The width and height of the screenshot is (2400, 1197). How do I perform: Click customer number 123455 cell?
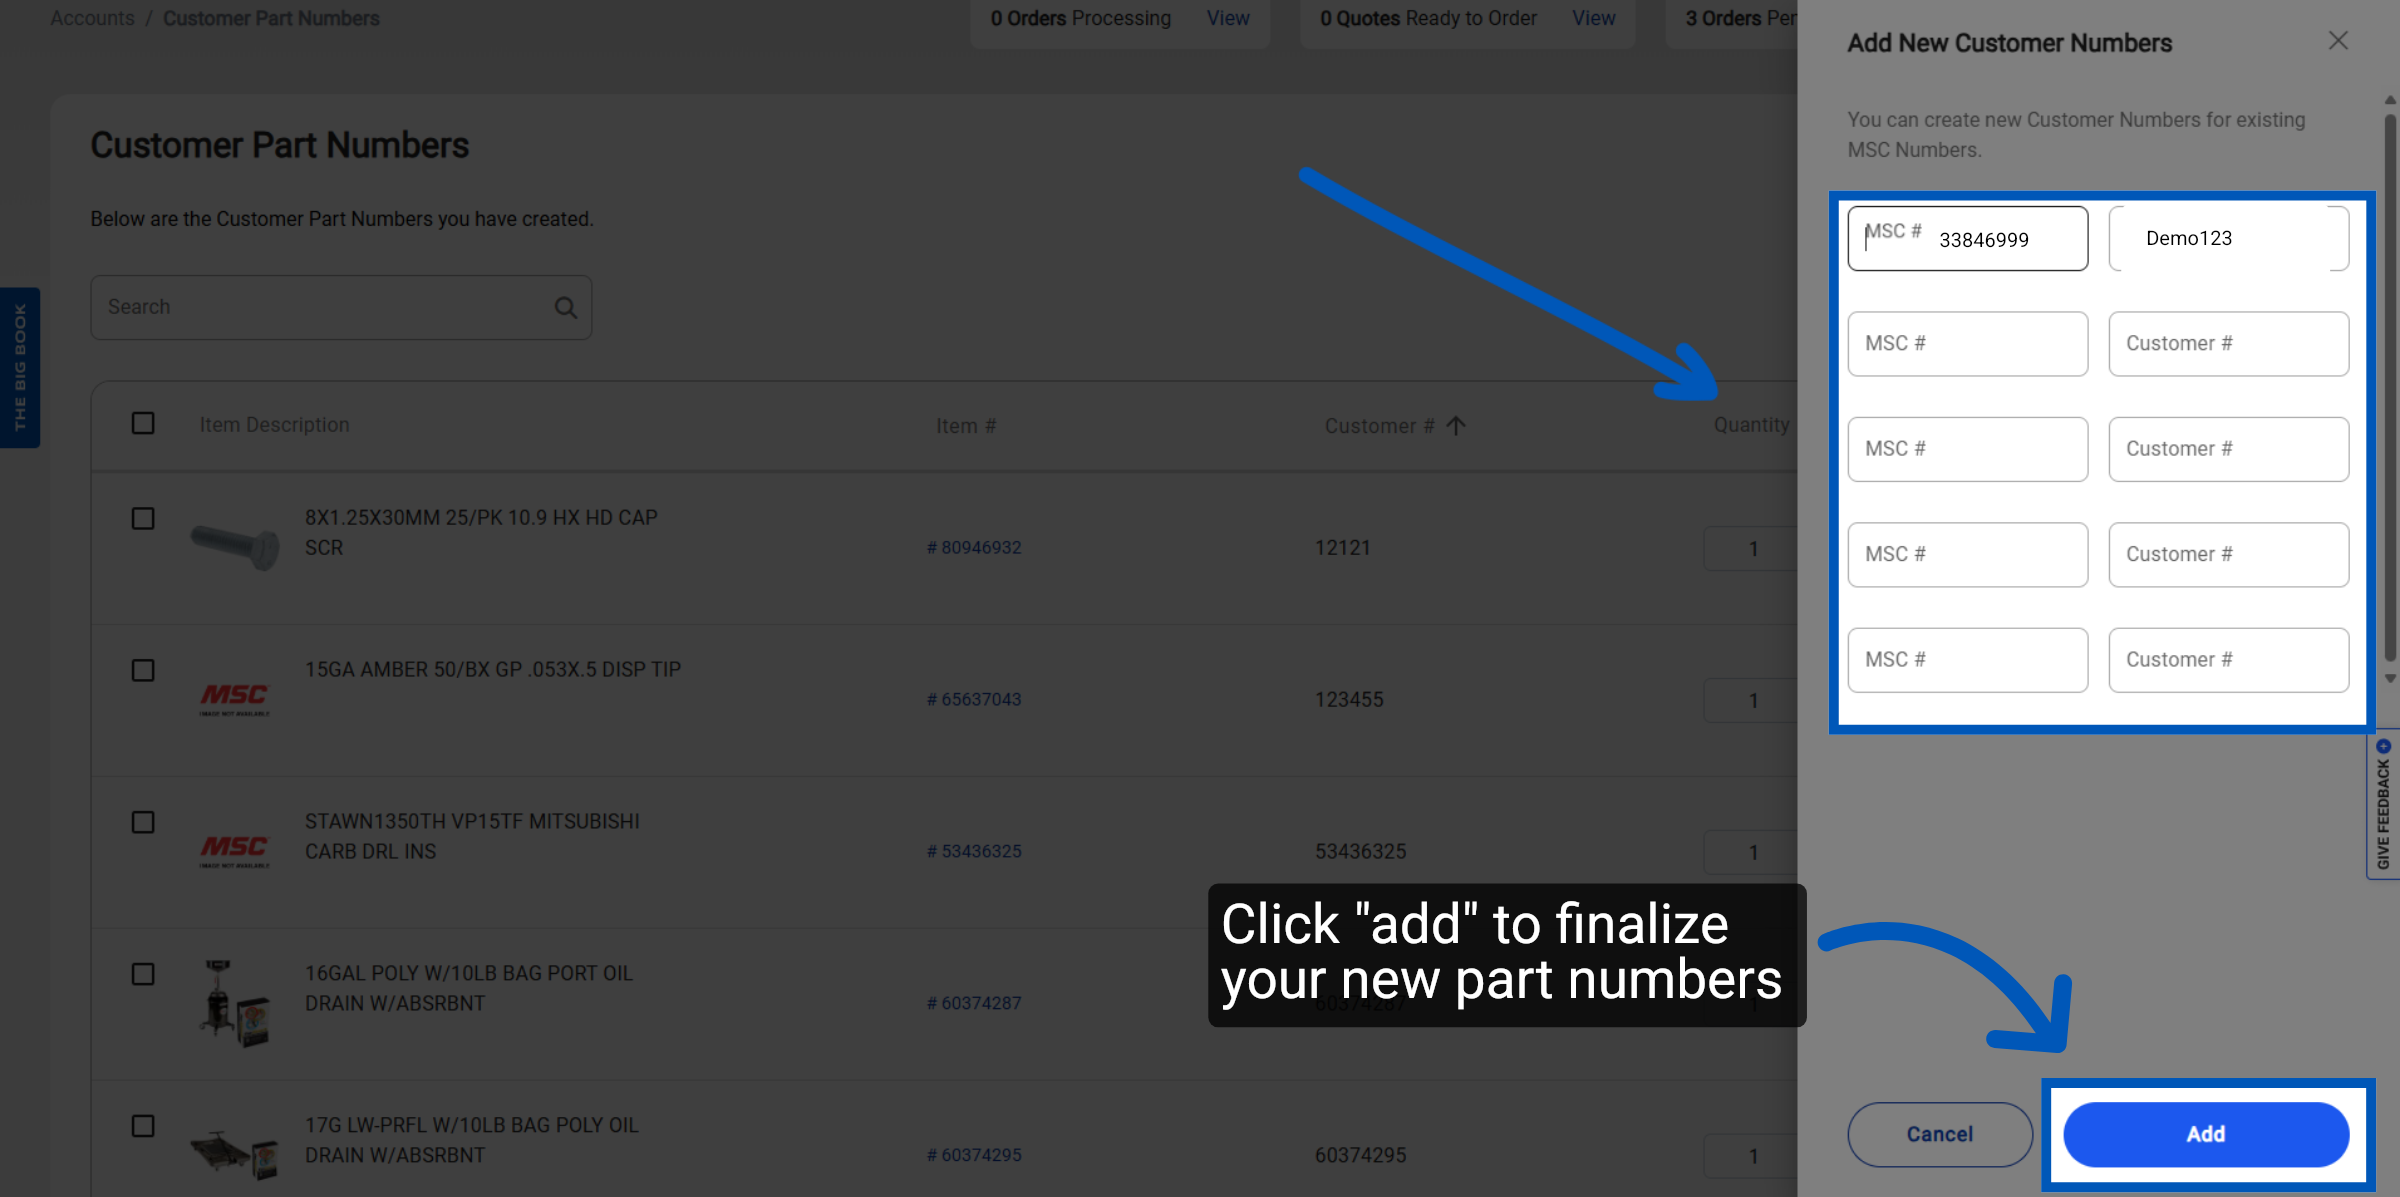[x=1349, y=700]
